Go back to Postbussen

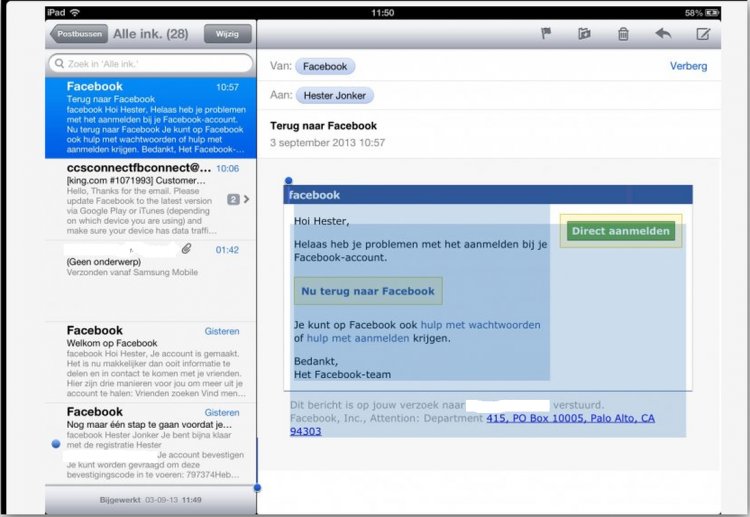click(x=79, y=34)
